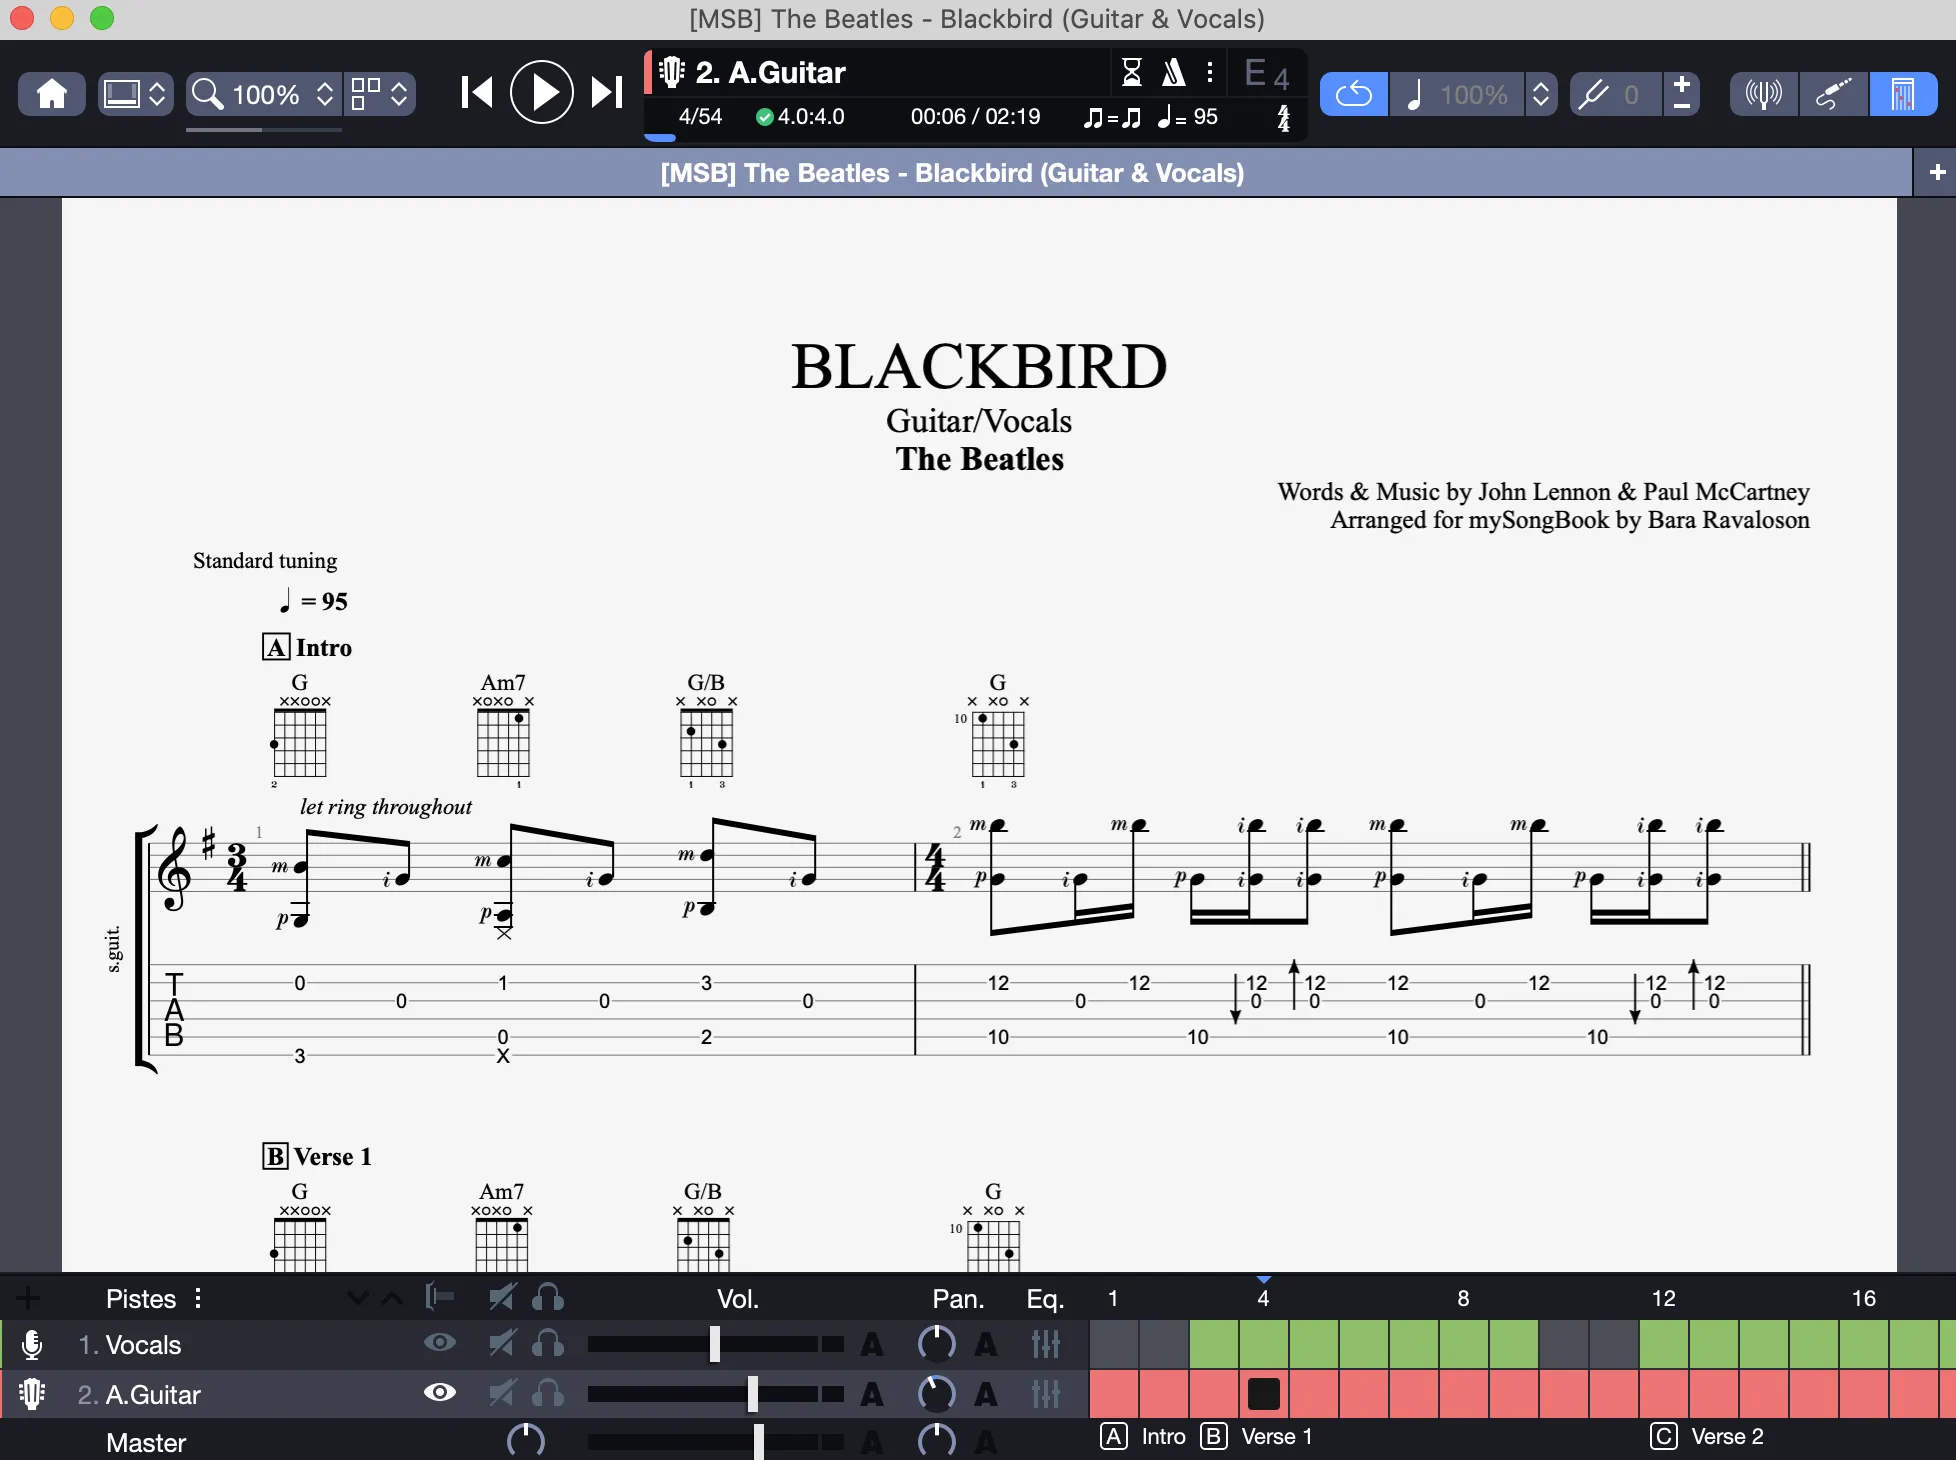Image resolution: width=1956 pixels, height=1460 pixels.
Task: Adjust the Master volume slider
Action: tap(758, 1441)
